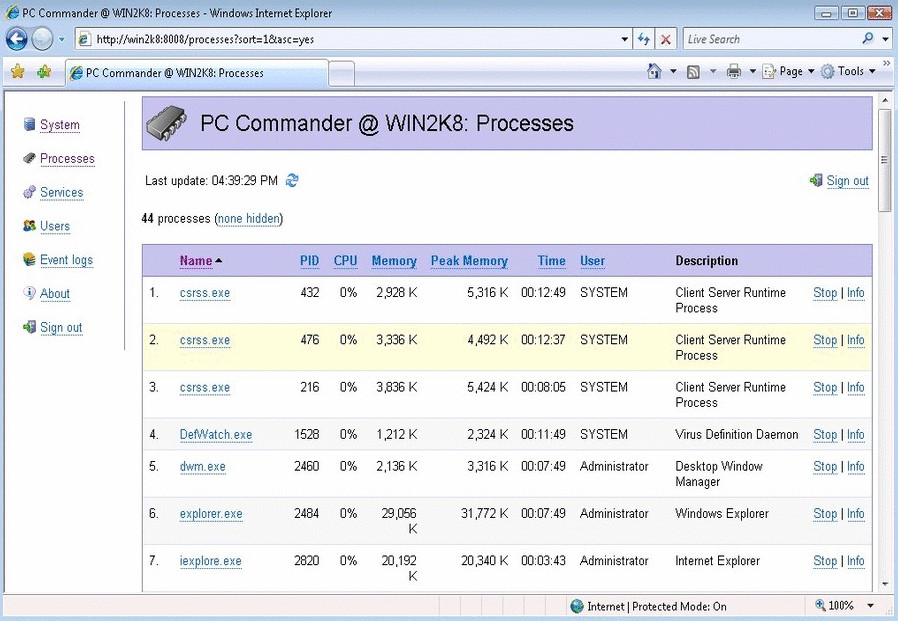
Task: Open the About page link
Action: [x=55, y=294]
